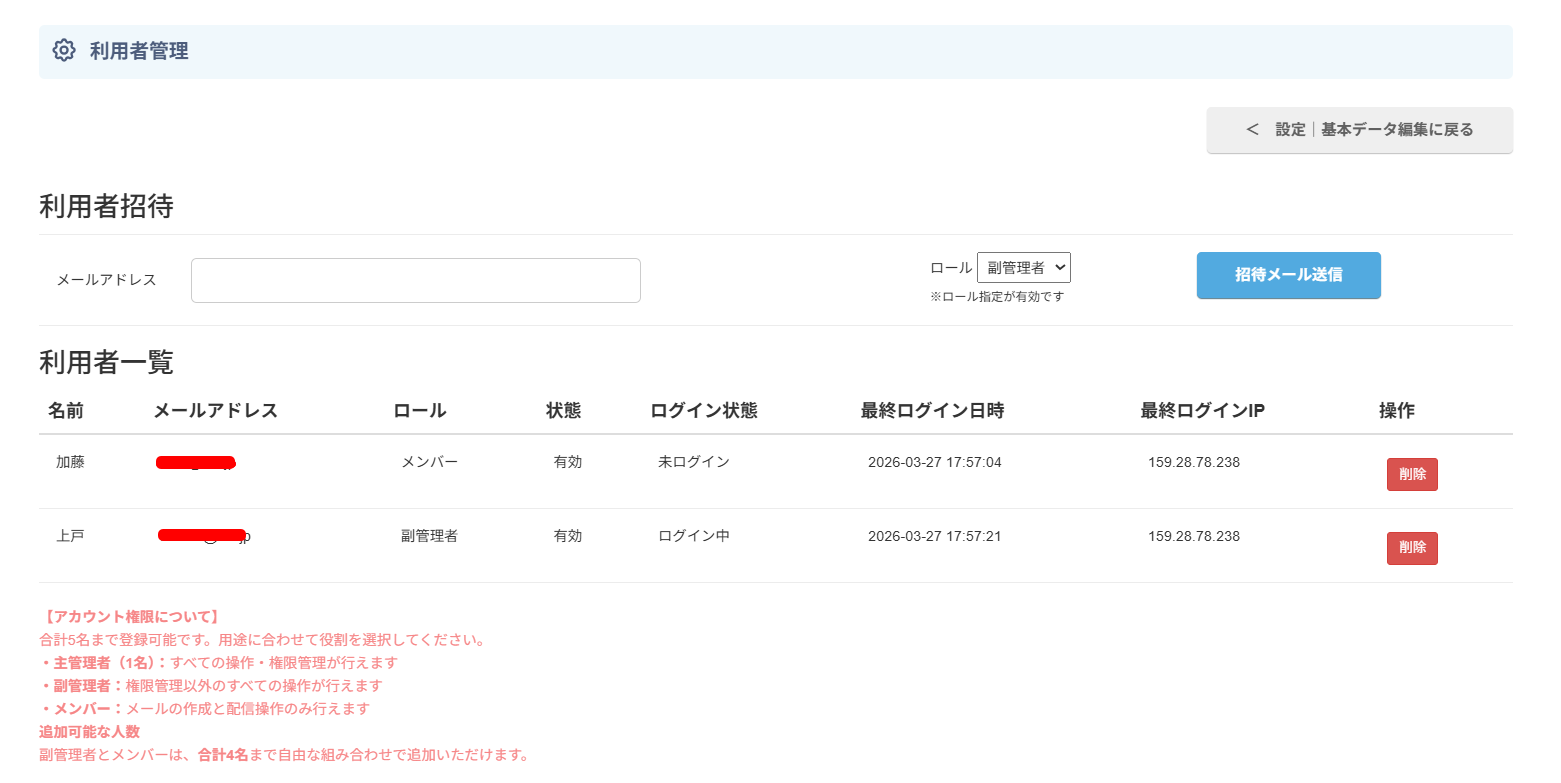Click the 未ログイン status for 加藤
This screenshot has height=783, width=1561.
(693, 462)
